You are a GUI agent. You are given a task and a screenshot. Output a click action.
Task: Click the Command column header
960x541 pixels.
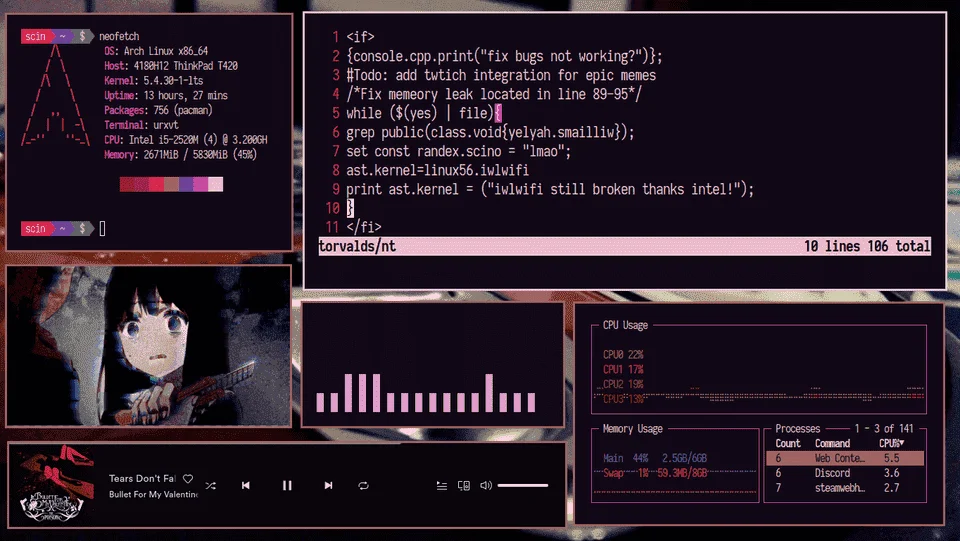click(832, 443)
